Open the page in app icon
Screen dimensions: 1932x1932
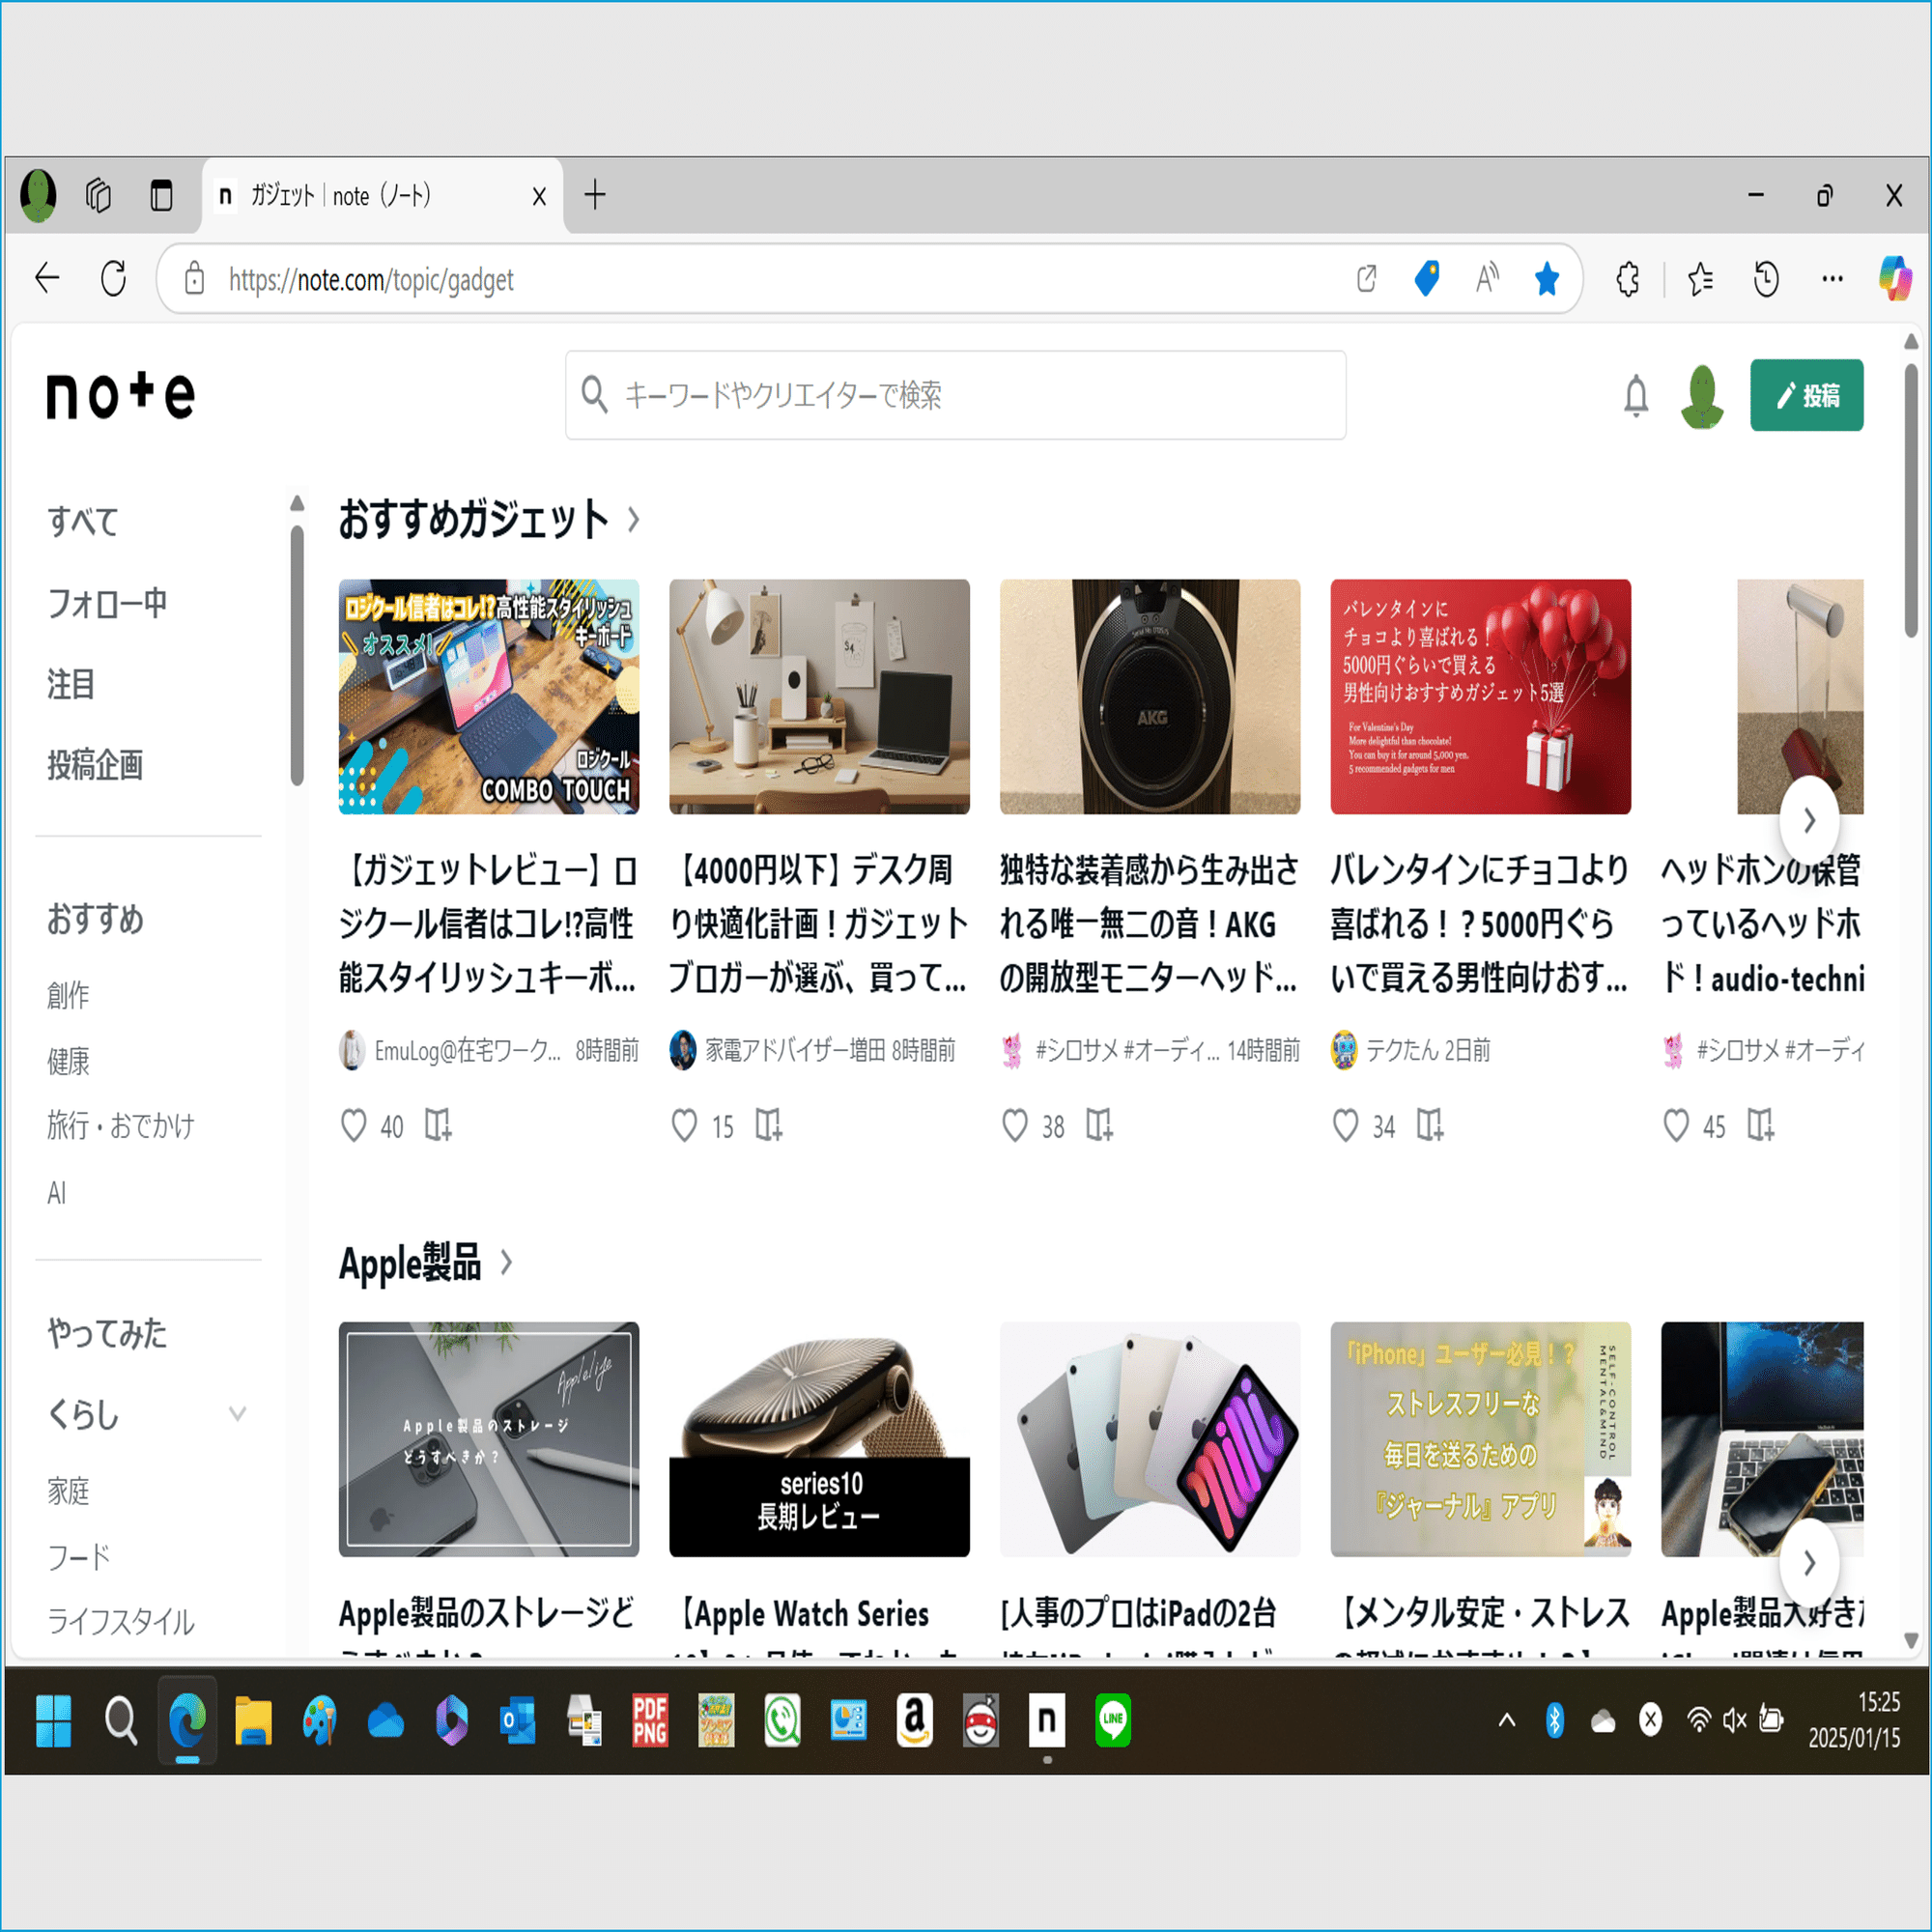coord(1366,279)
